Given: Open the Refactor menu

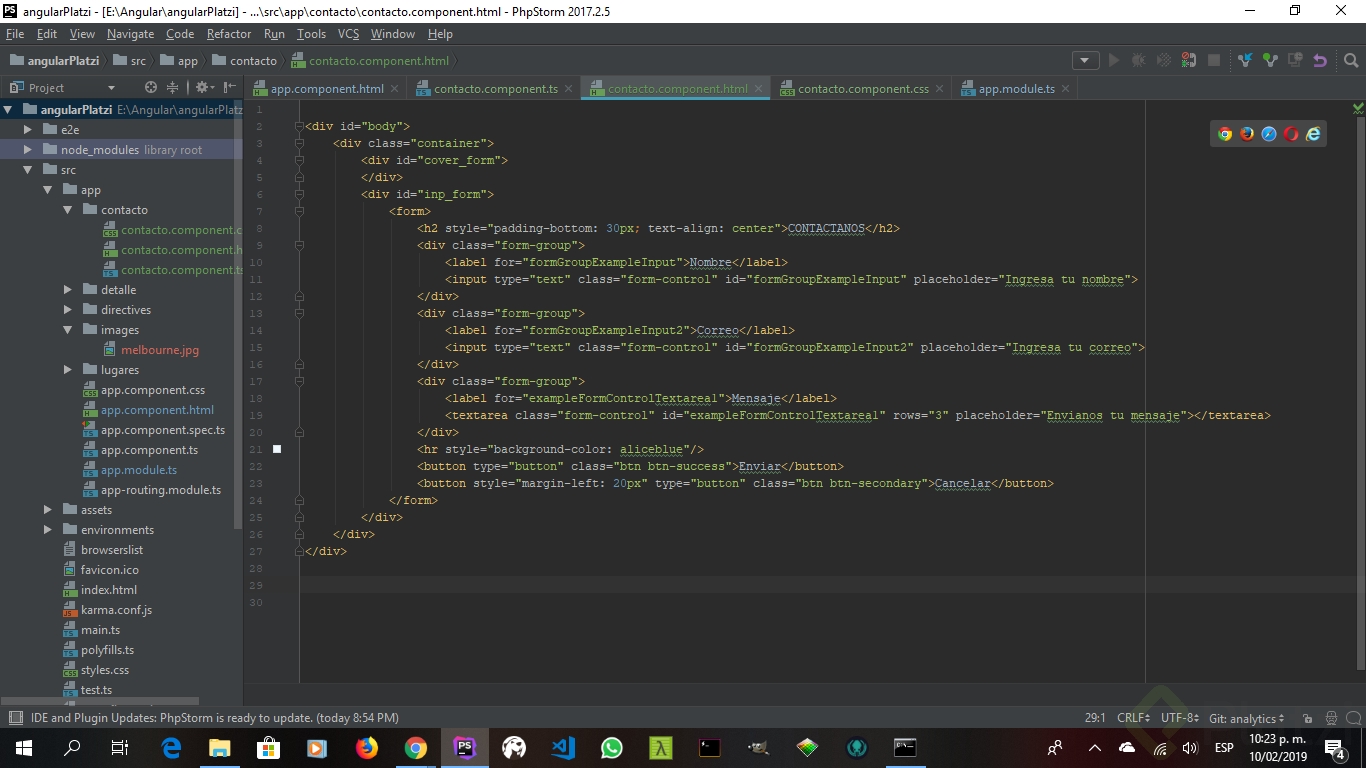Looking at the screenshot, I should 229,34.
